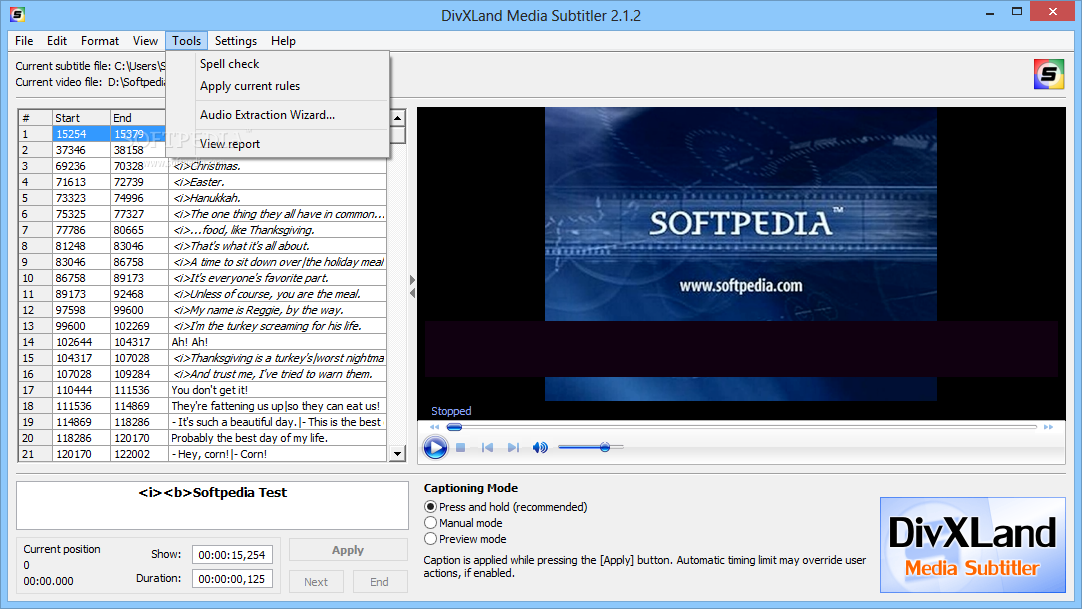Click the DivXLand S logo top right

[x=1048, y=74]
